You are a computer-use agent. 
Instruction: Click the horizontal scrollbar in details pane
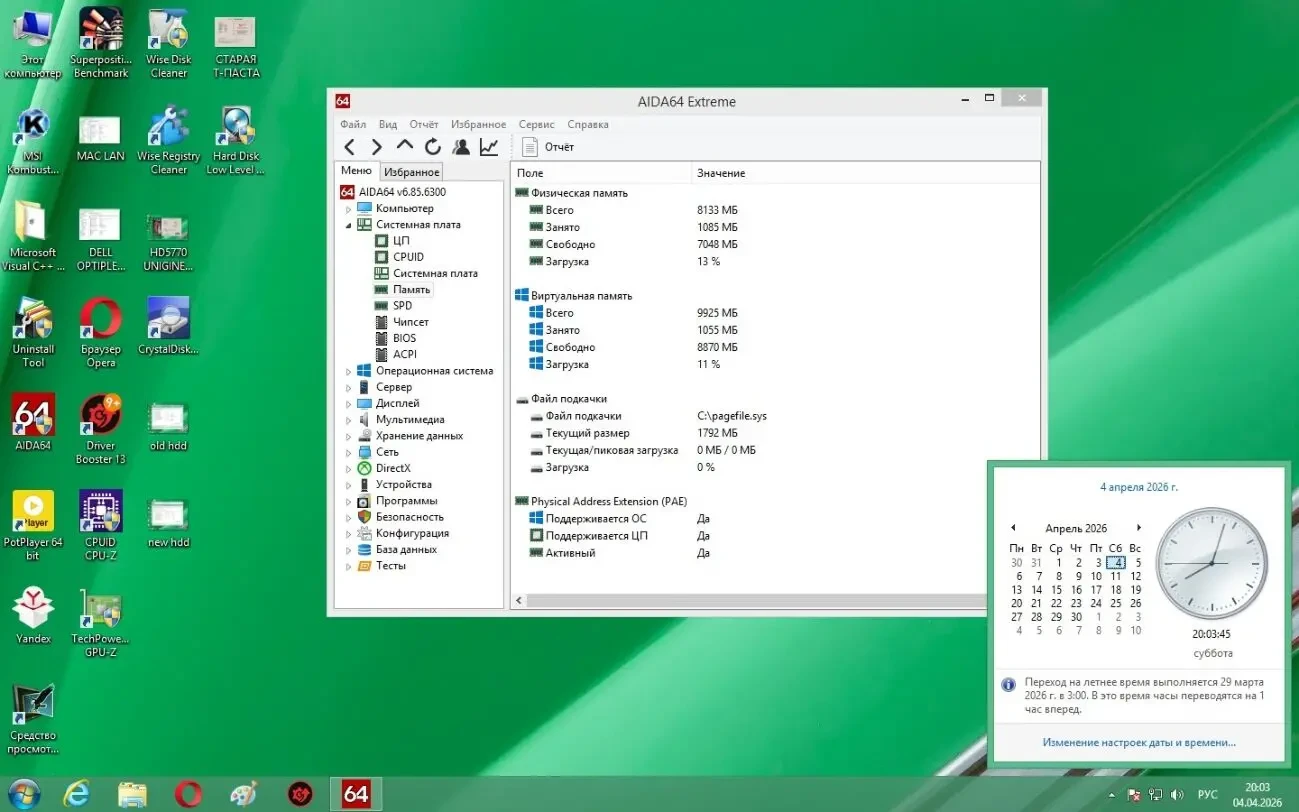[x=750, y=601]
